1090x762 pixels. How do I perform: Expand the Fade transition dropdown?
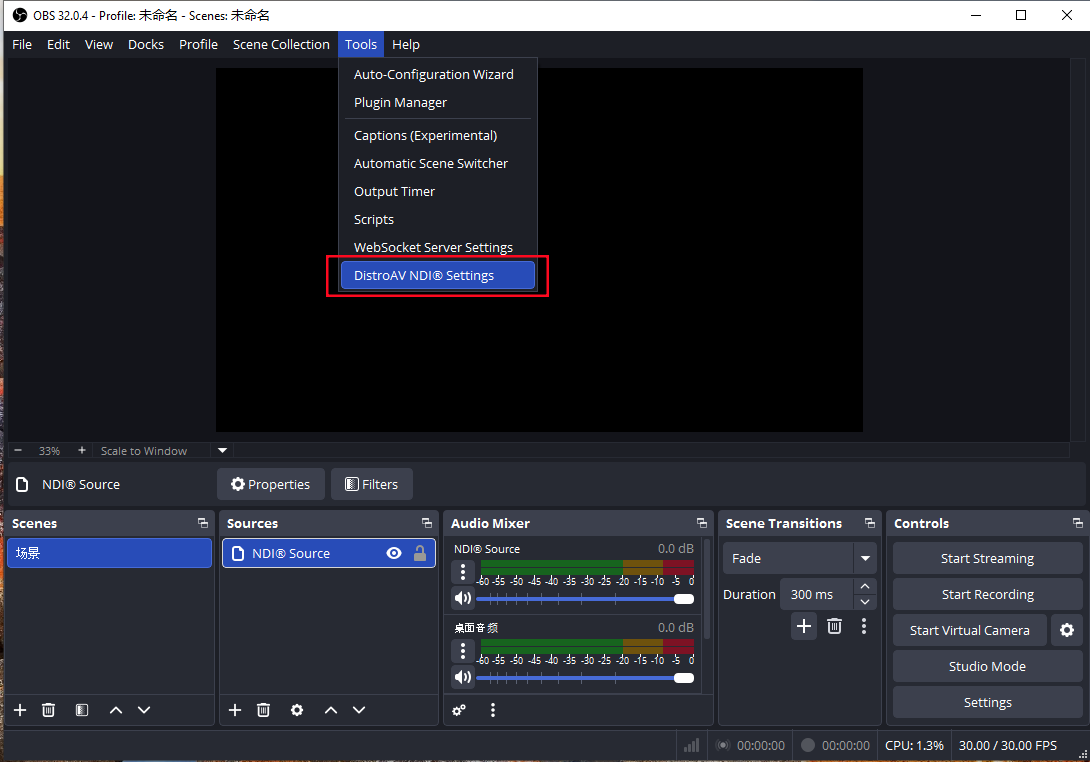pyautogui.click(x=865, y=558)
